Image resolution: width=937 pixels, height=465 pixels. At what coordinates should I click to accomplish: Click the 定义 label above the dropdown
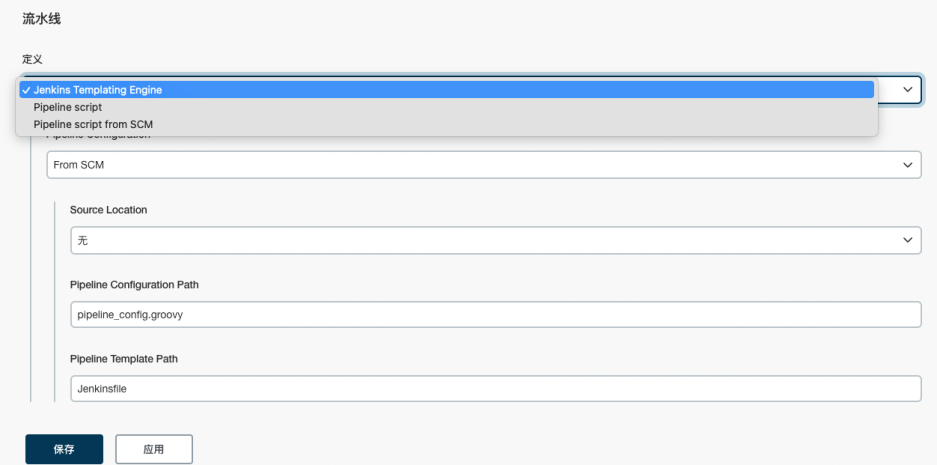click(32, 59)
